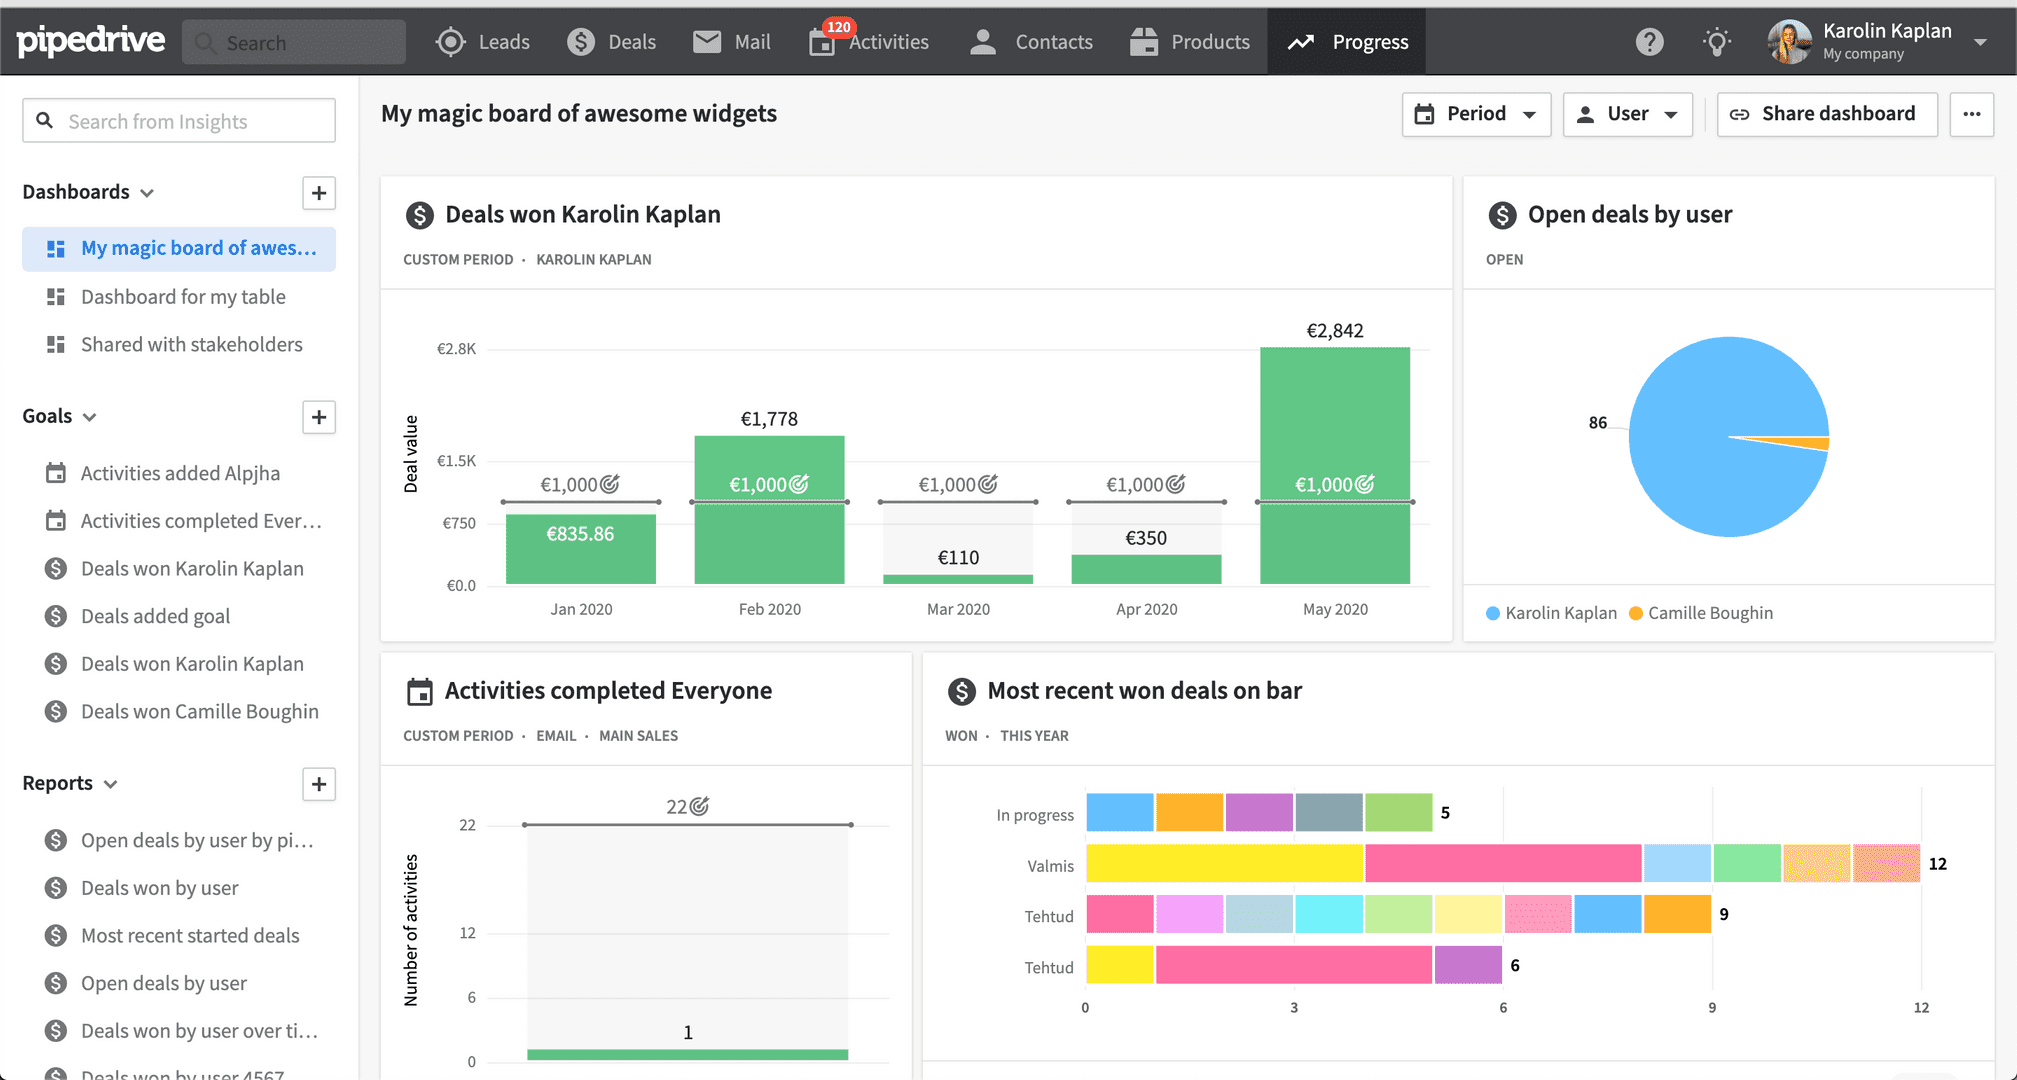Screen dimensions: 2017x1080
Task: Add a new dashboard with plus icon
Action: 319,193
